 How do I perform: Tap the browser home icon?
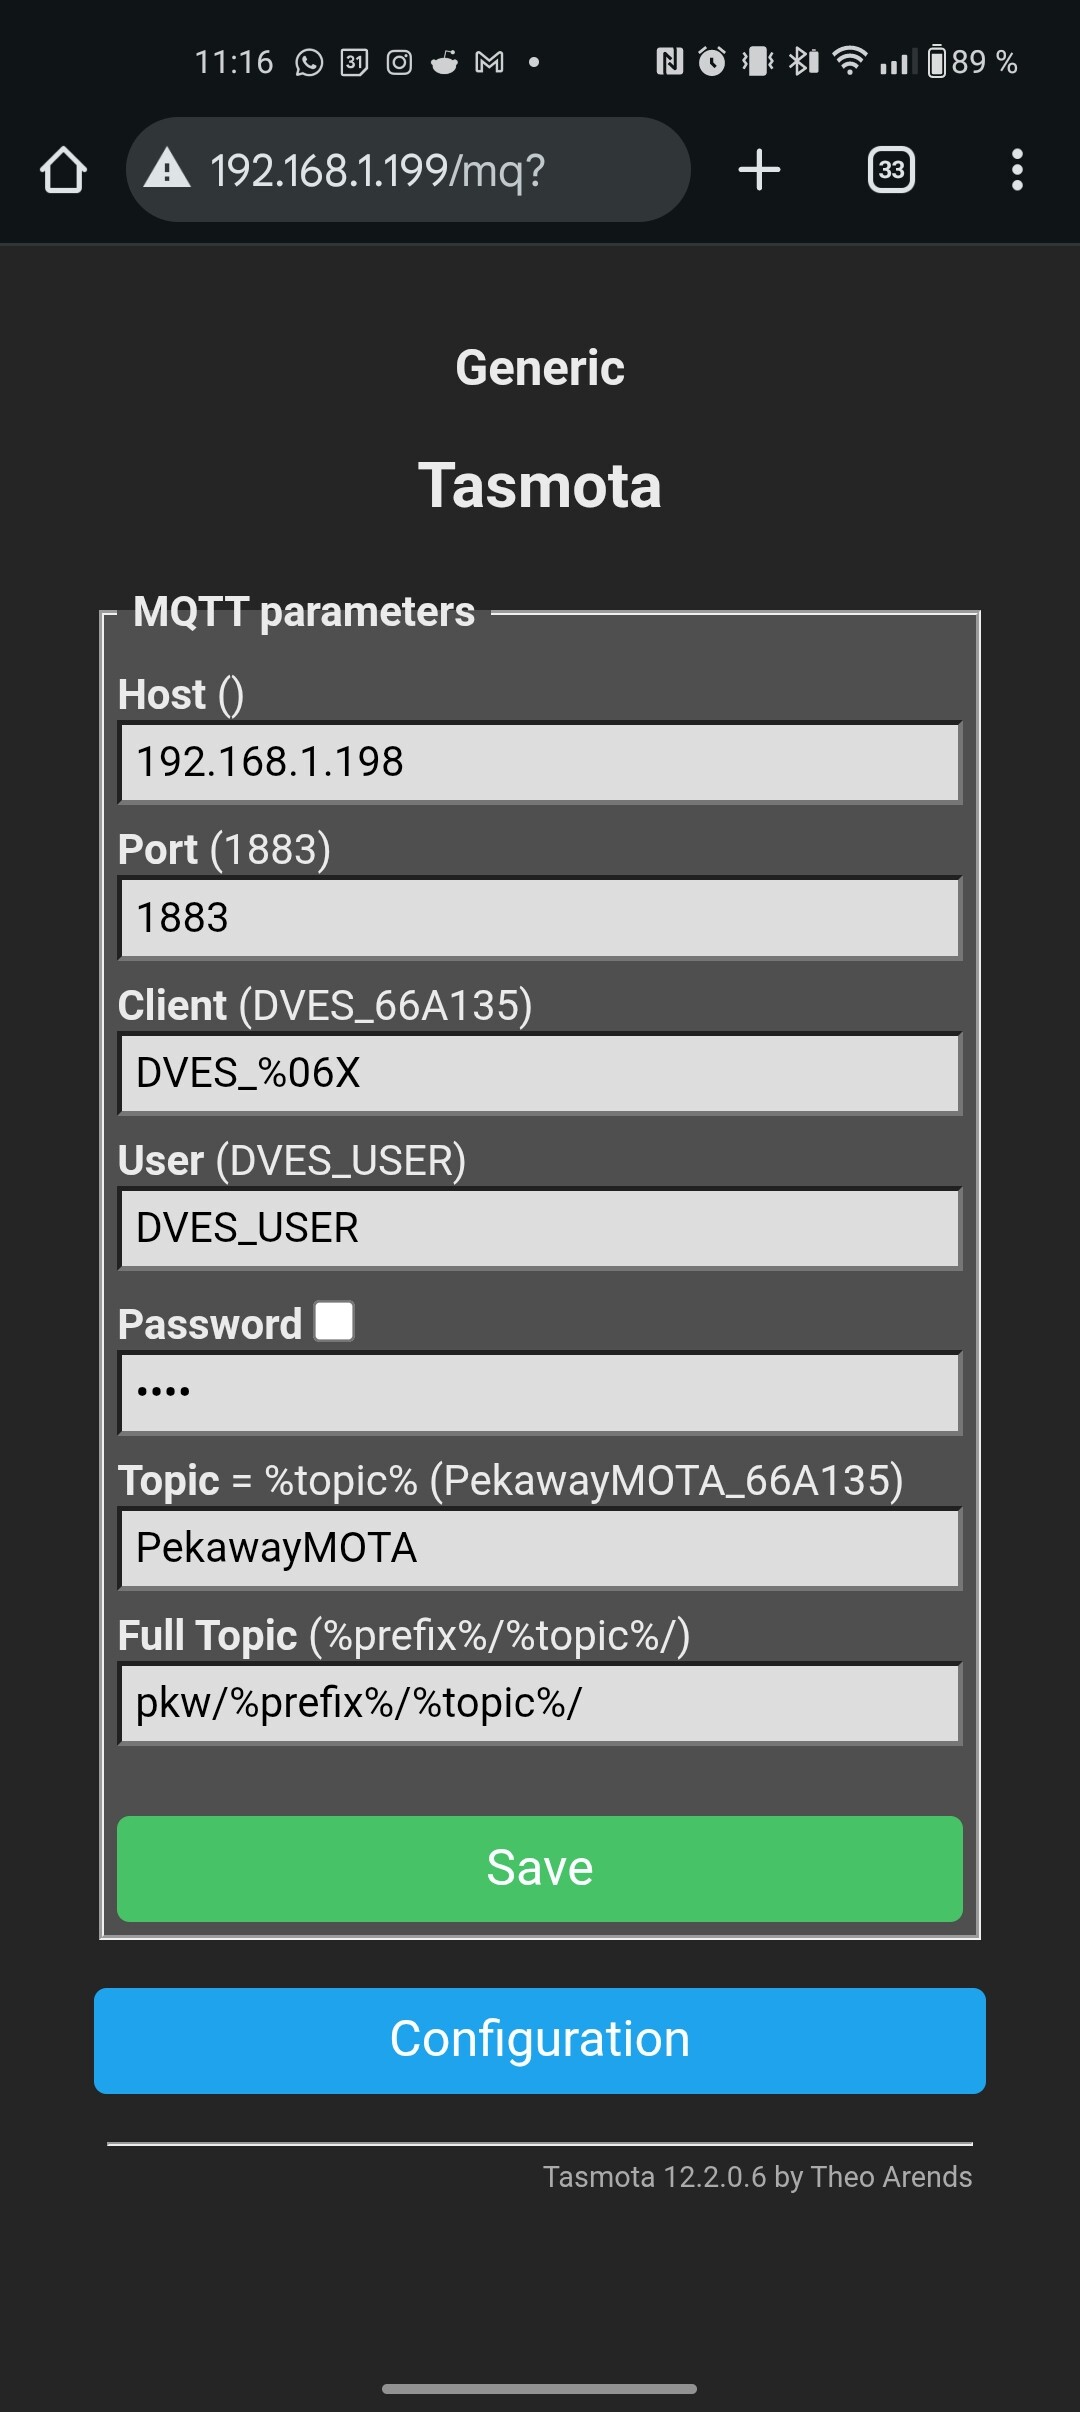pos(63,170)
